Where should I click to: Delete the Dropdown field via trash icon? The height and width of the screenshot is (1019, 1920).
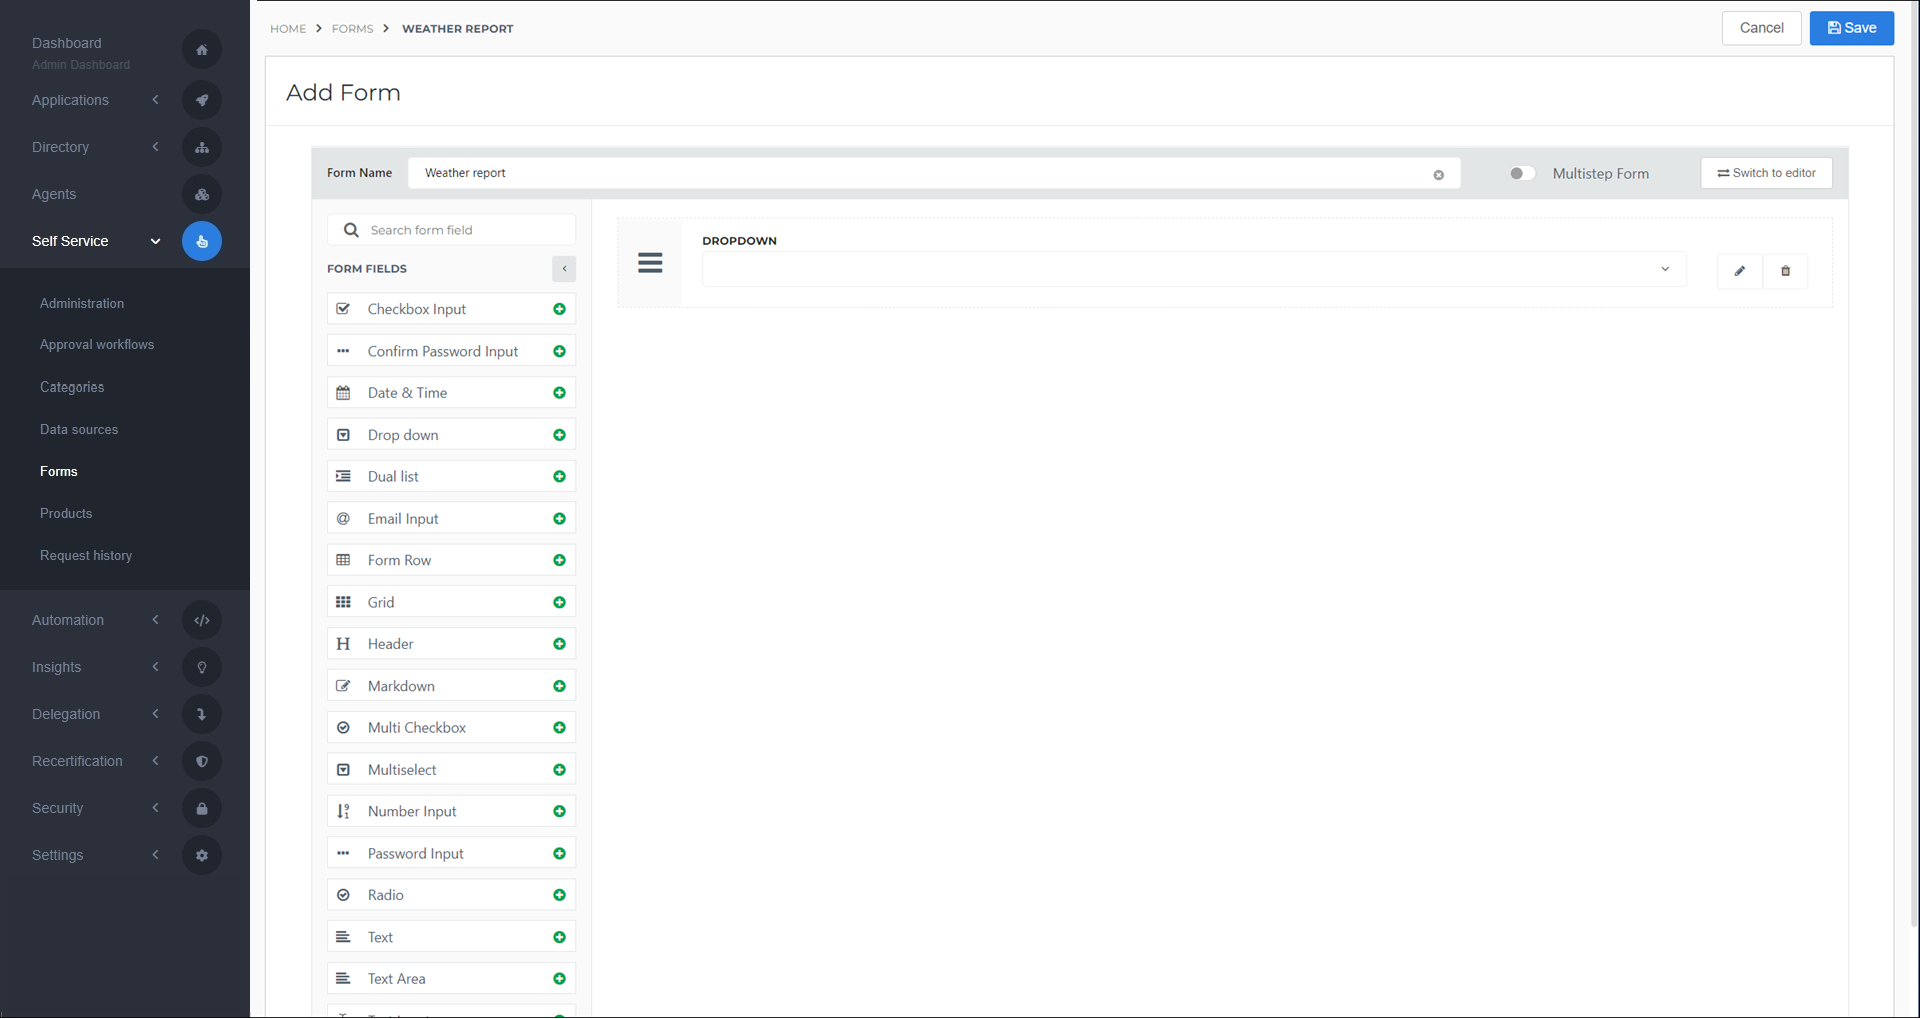pos(1785,270)
